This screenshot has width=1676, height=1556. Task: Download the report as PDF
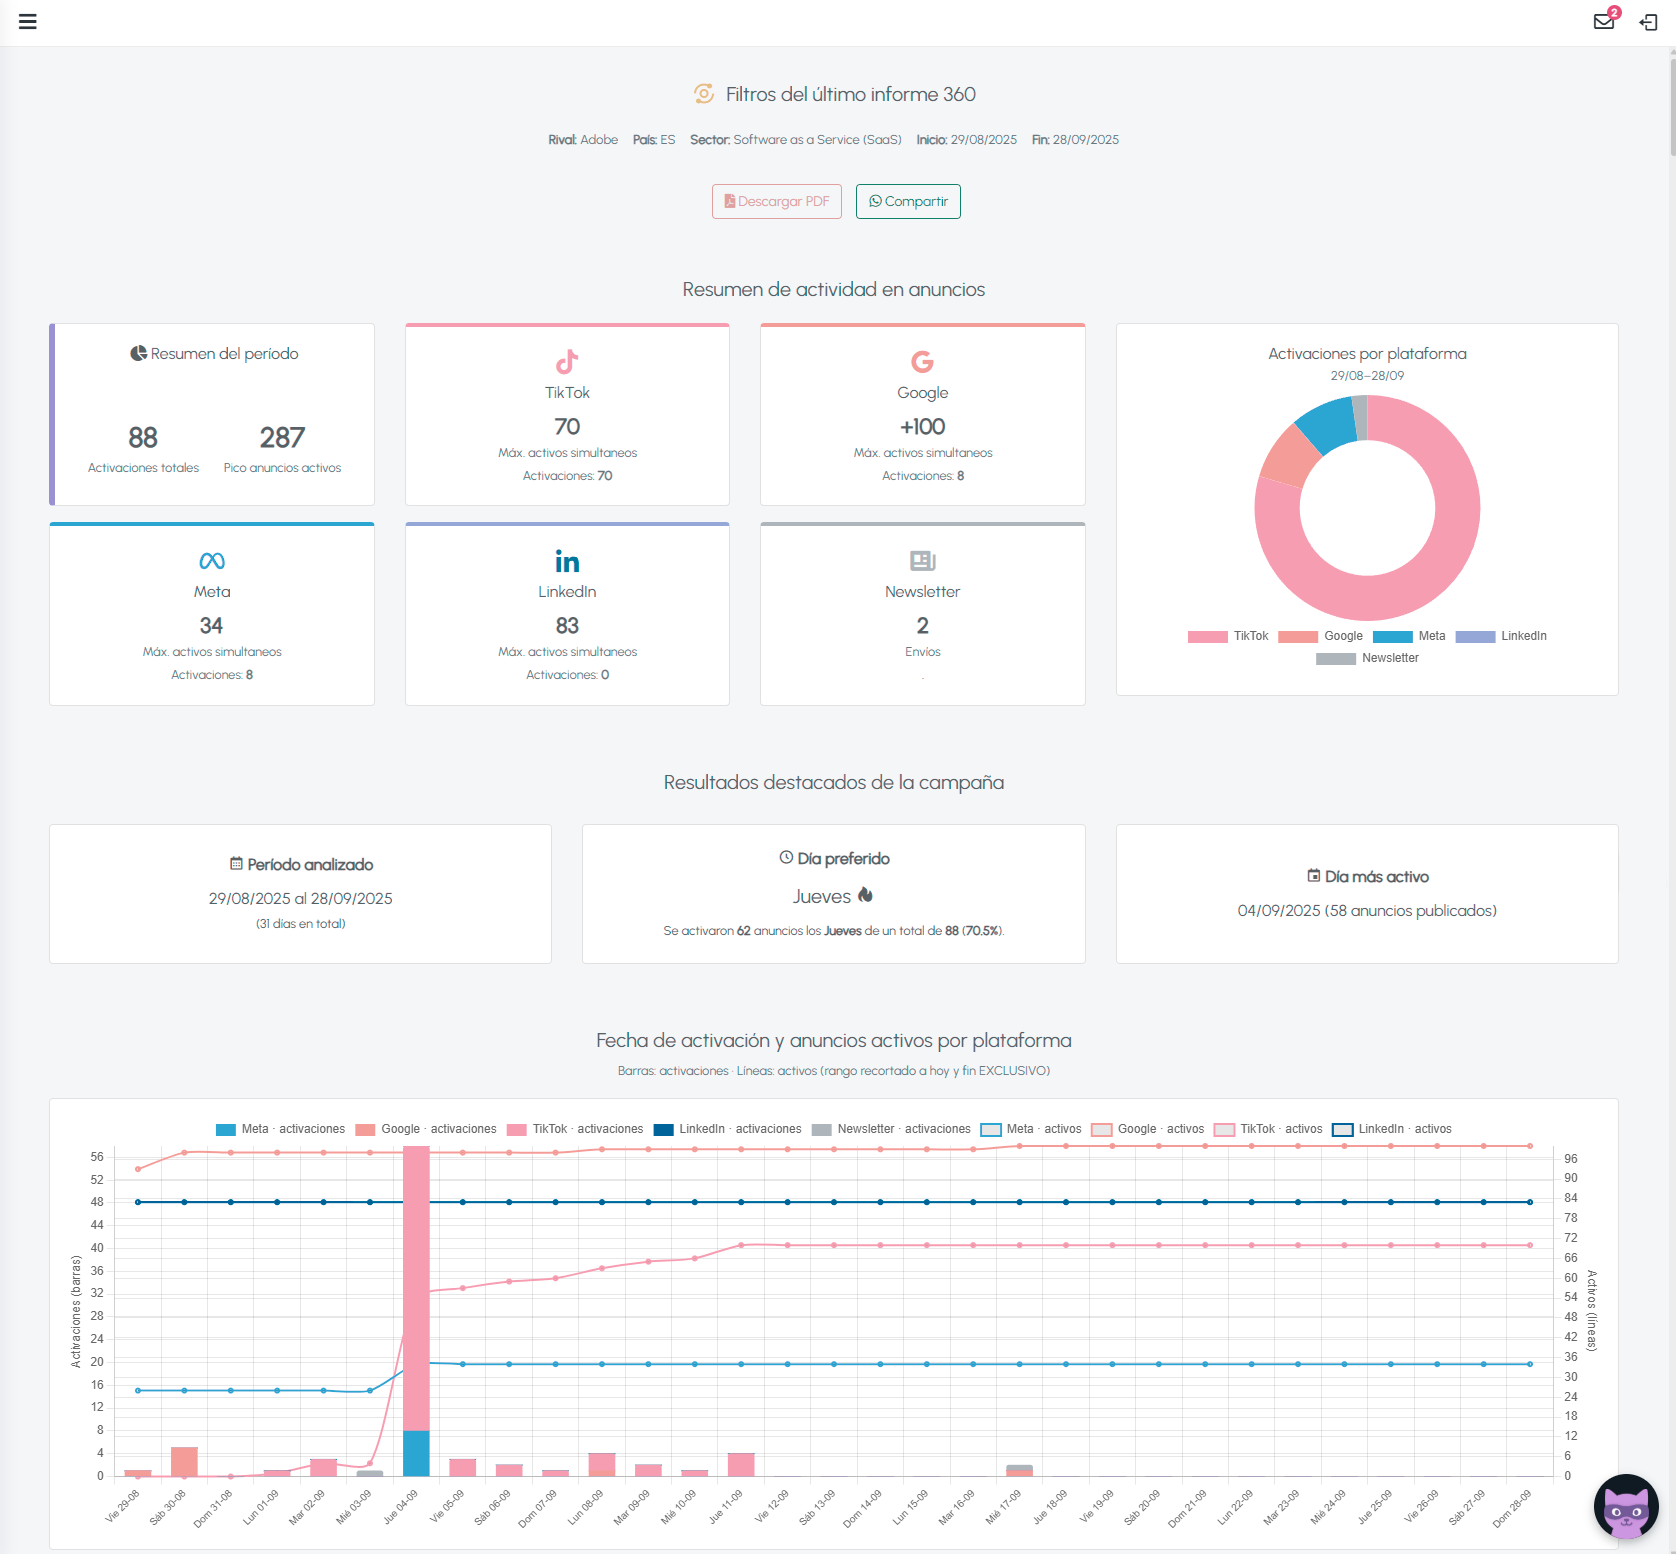coord(777,201)
